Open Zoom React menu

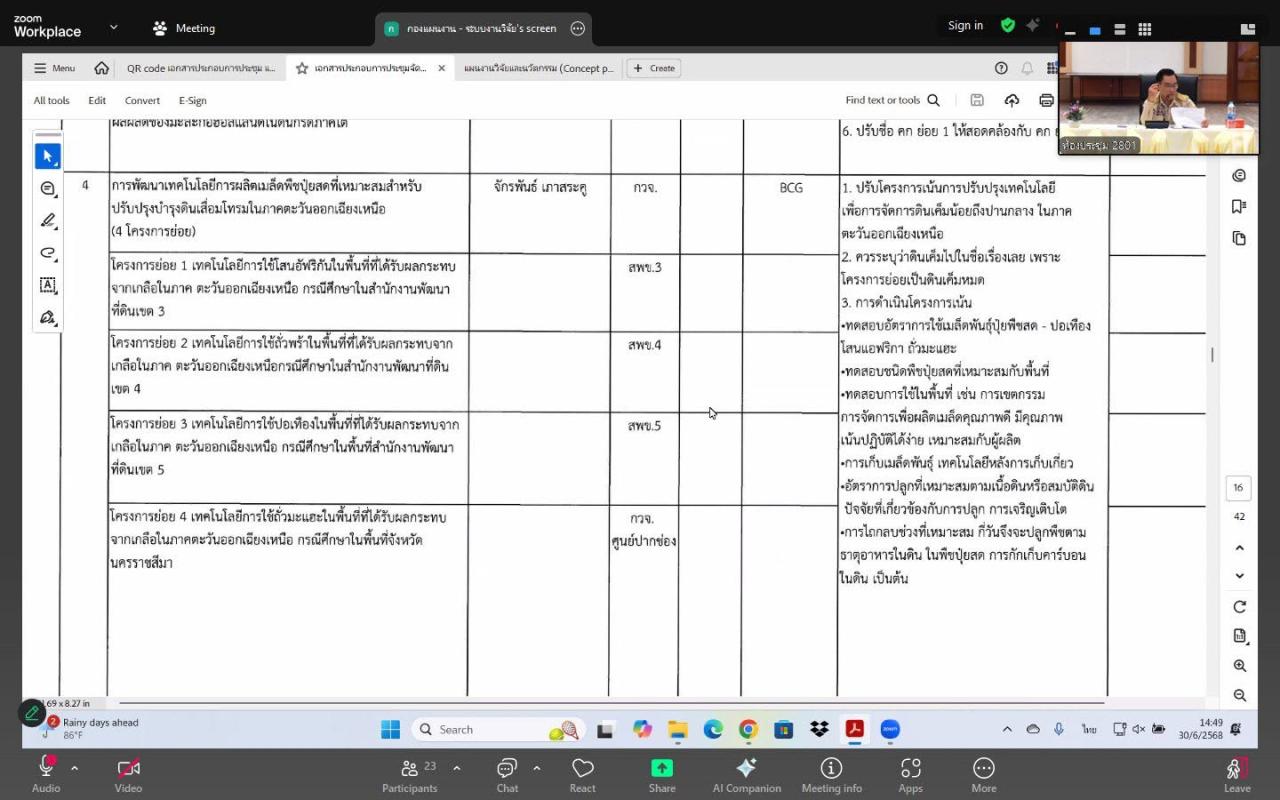click(x=583, y=773)
